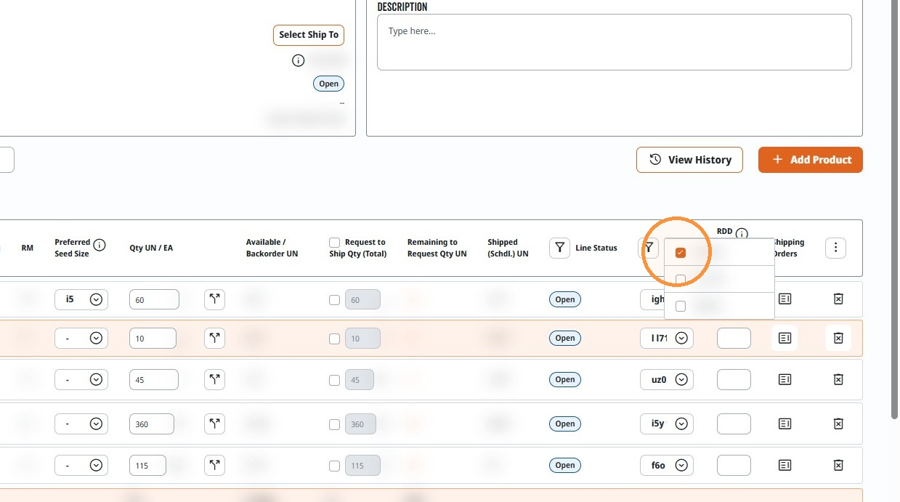Delete the row with quantity 10

pyautogui.click(x=838, y=338)
